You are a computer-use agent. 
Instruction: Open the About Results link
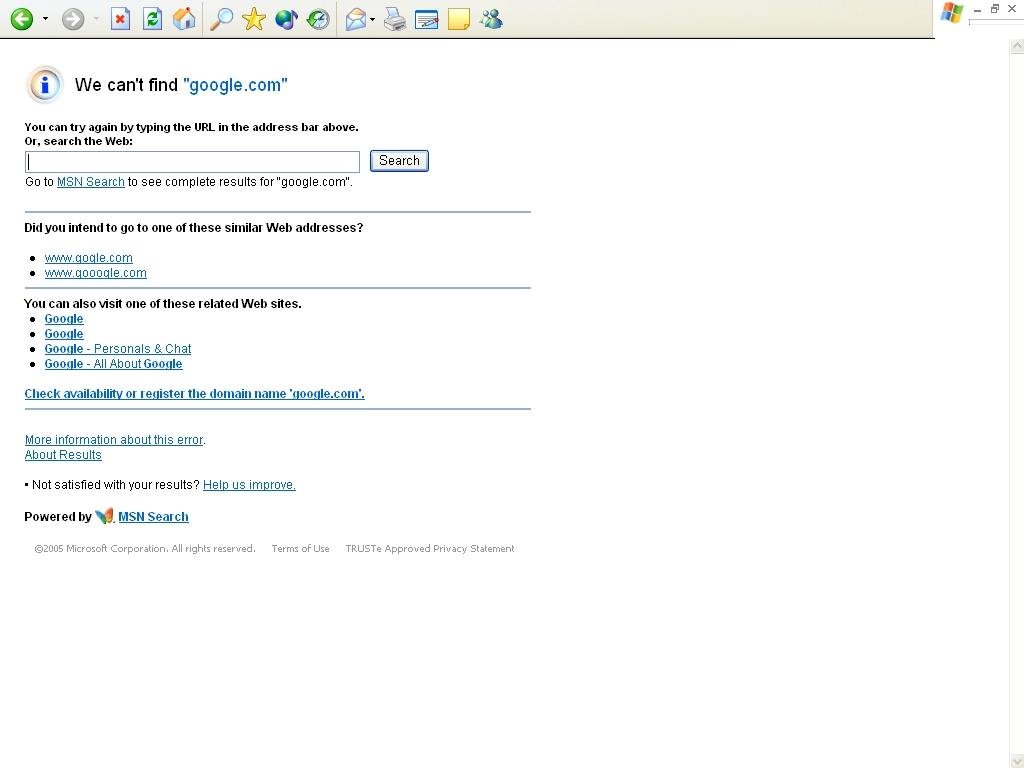63,455
